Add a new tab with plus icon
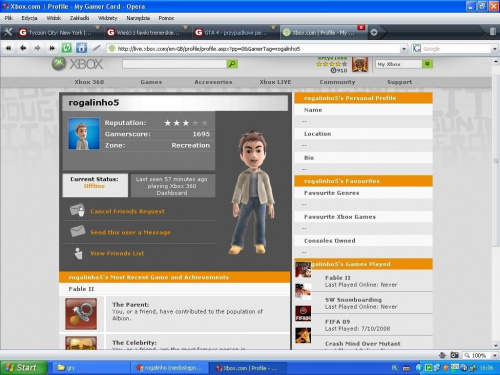500x375 pixels. [374, 32]
